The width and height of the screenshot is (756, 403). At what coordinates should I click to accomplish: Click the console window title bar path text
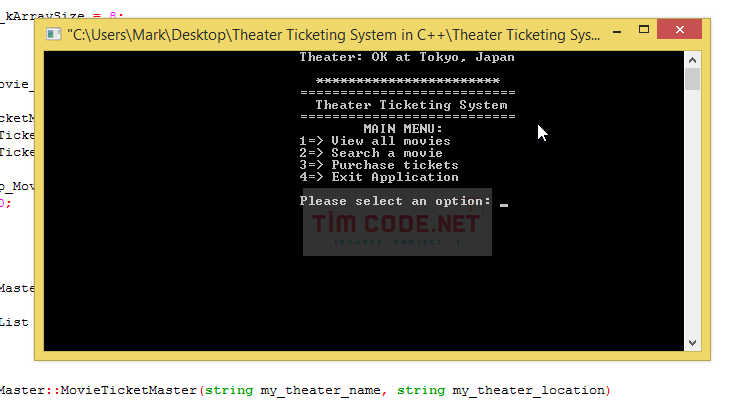point(334,35)
